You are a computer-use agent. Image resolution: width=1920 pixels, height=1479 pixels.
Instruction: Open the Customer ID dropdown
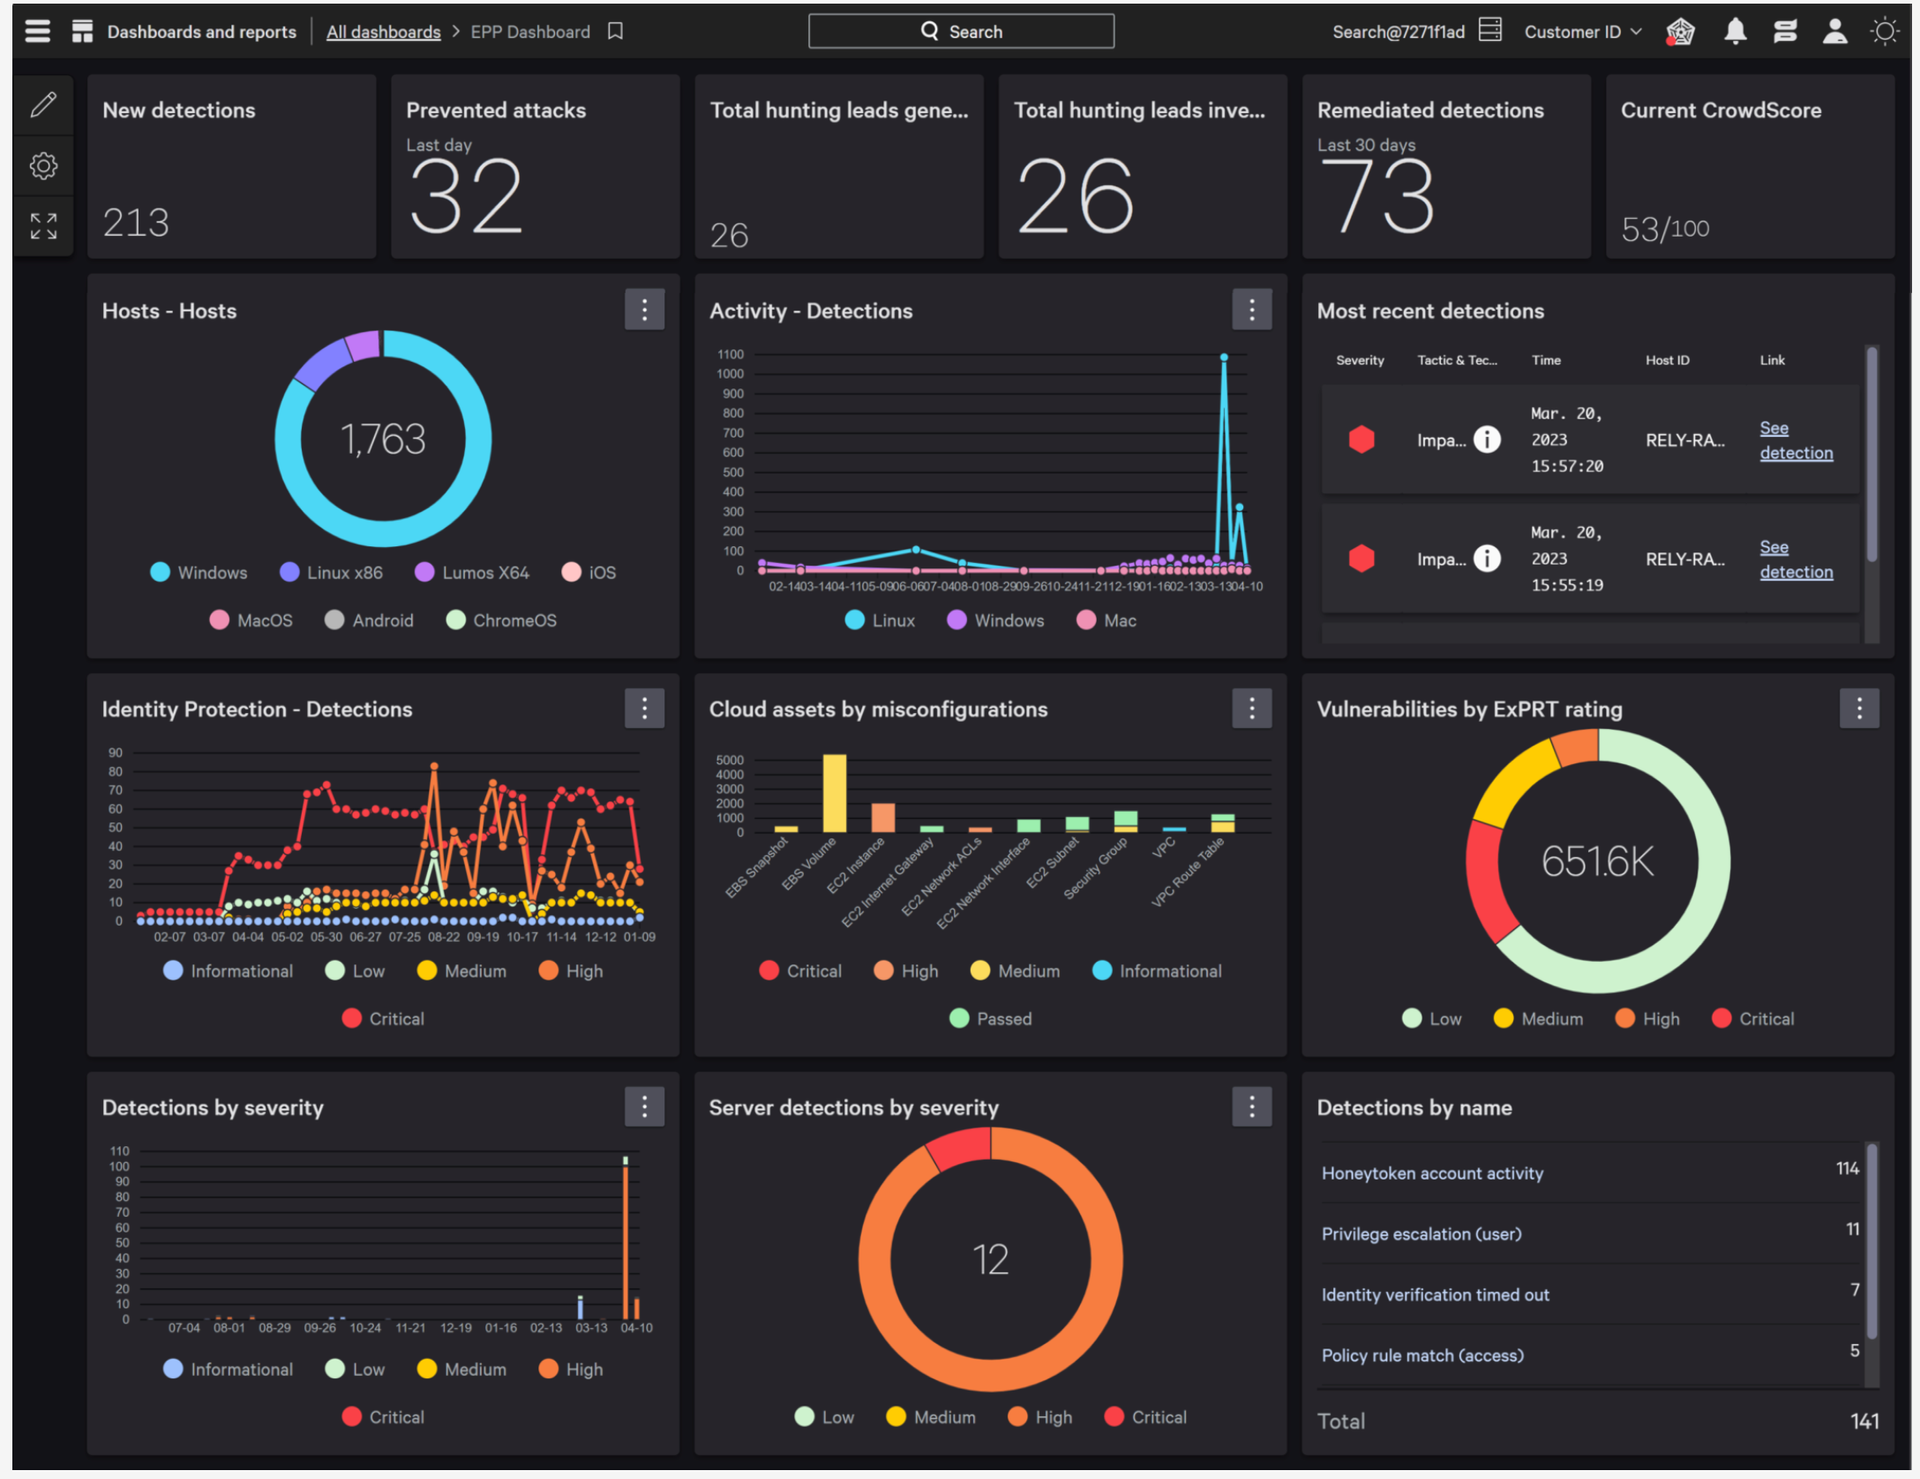pos(1582,31)
